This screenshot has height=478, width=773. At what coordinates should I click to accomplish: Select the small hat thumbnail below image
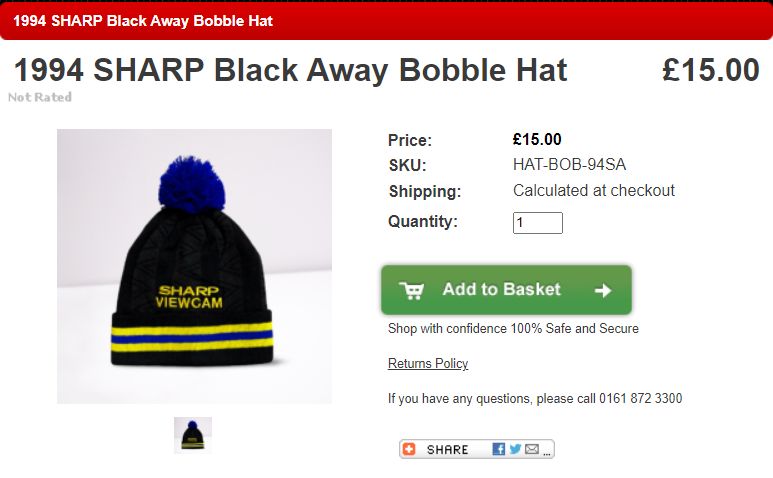193,435
